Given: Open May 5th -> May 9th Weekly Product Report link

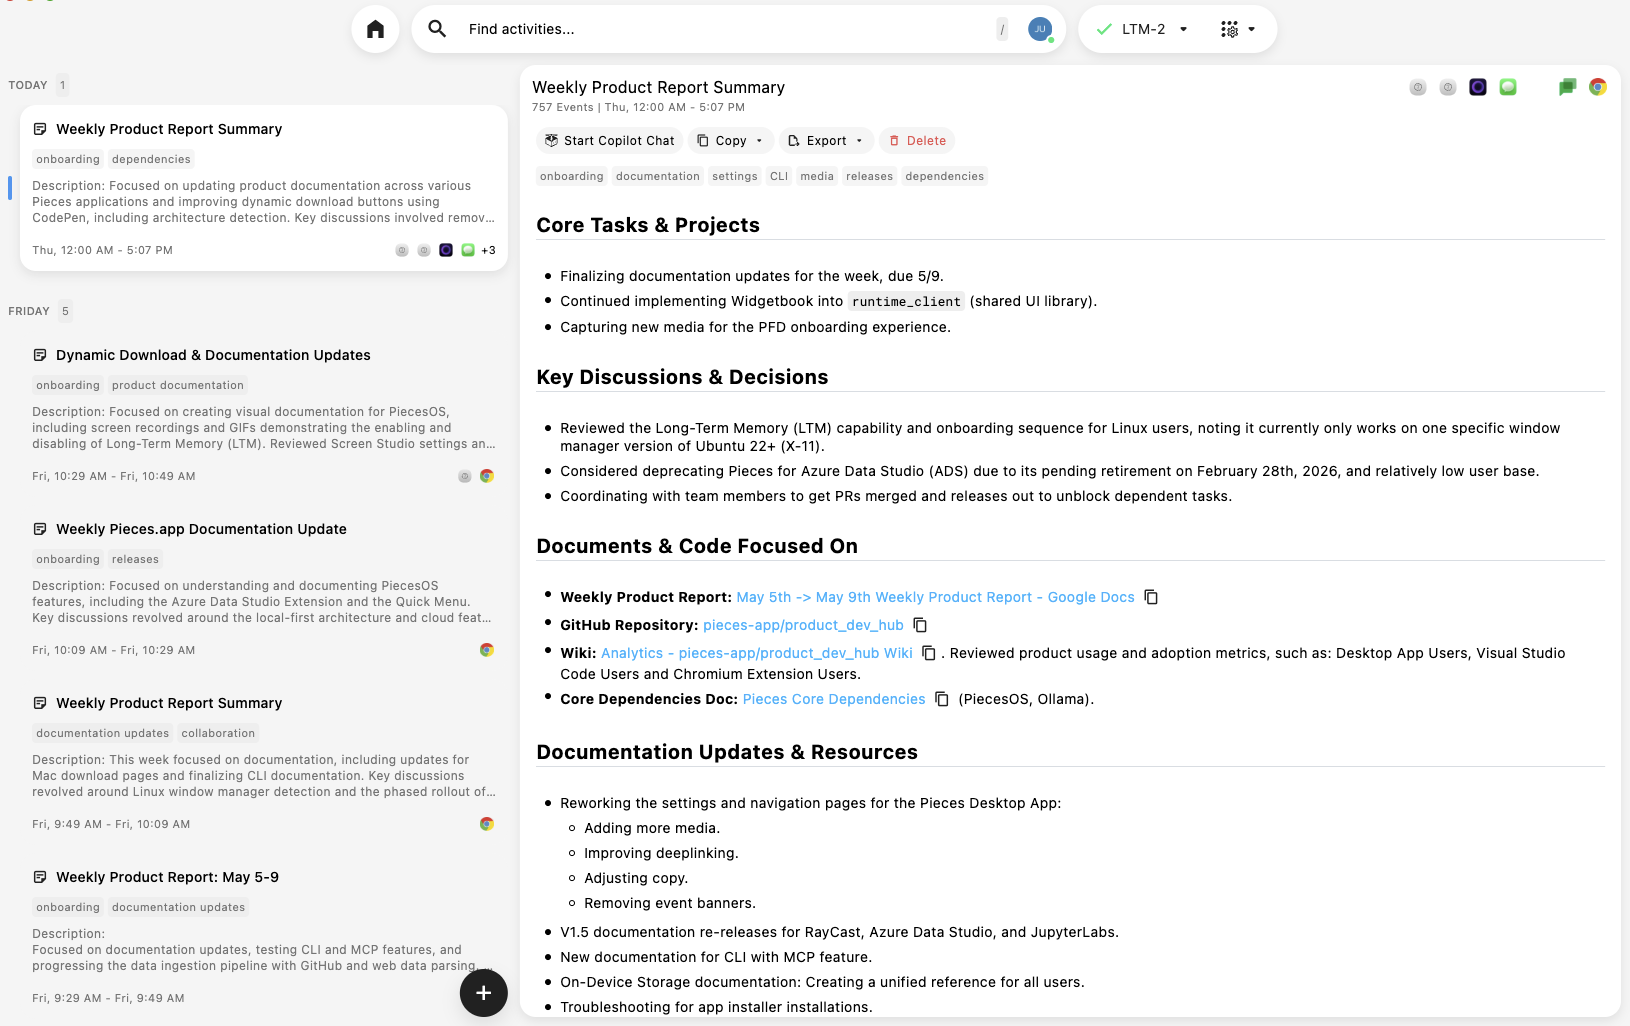Looking at the screenshot, I should tap(935, 597).
